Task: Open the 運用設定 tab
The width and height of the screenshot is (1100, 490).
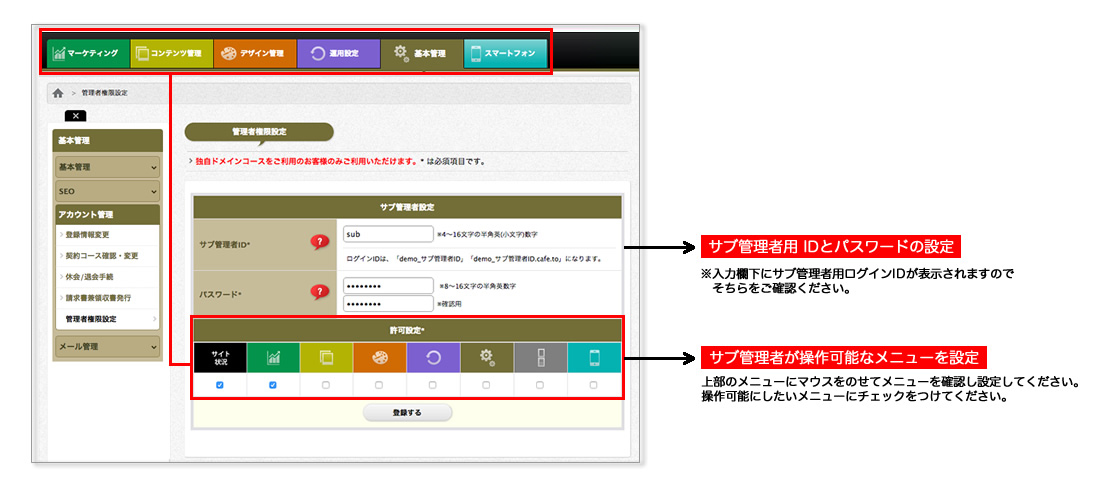Action: tap(338, 53)
